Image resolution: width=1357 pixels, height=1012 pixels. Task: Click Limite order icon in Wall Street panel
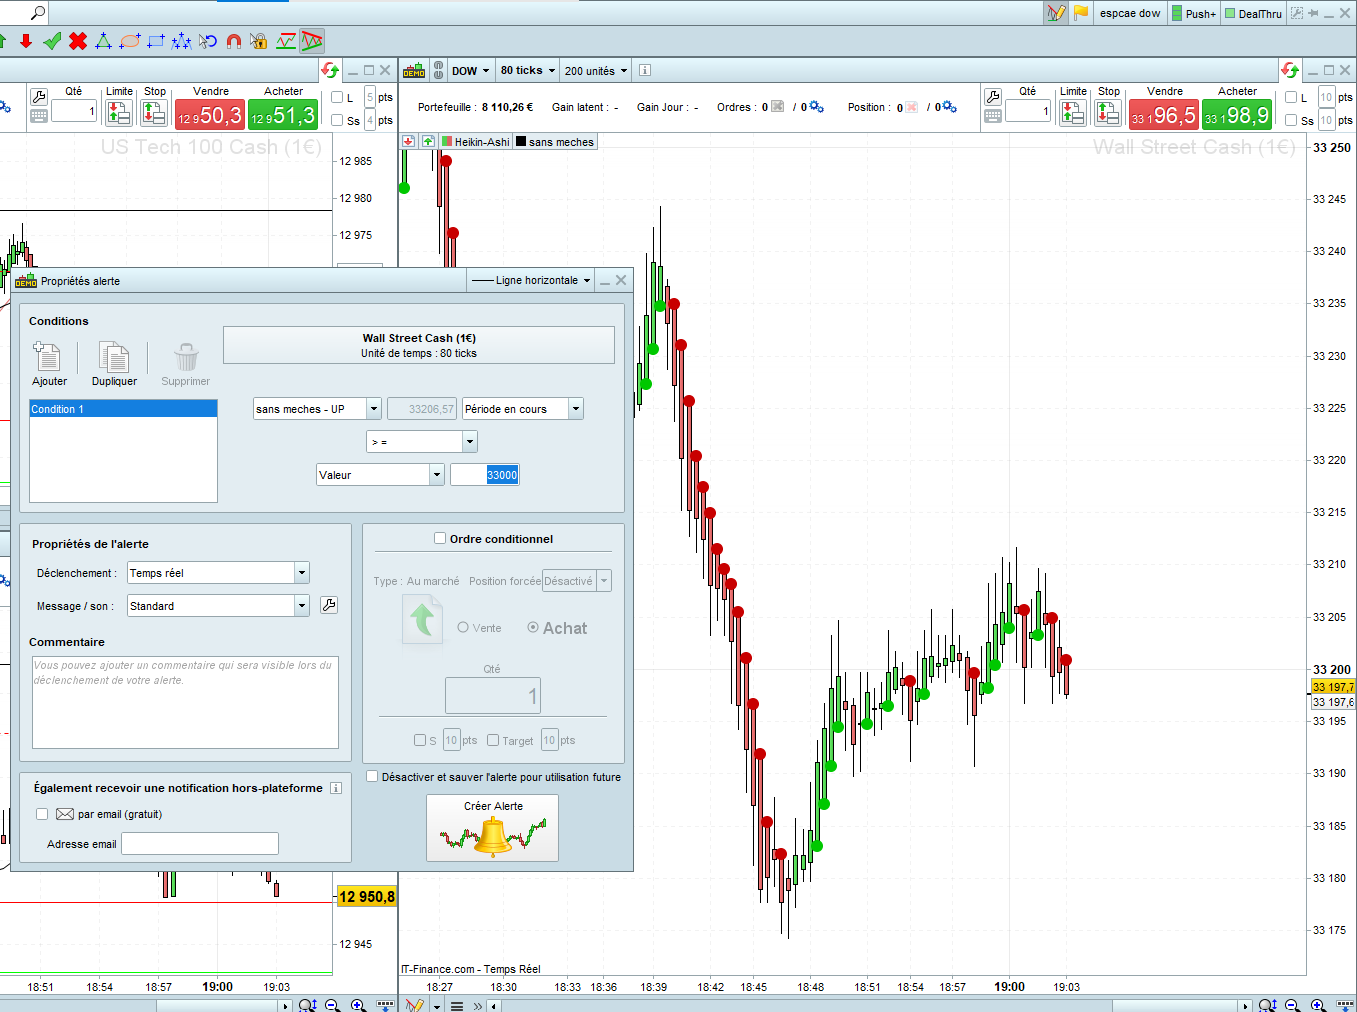click(1072, 114)
